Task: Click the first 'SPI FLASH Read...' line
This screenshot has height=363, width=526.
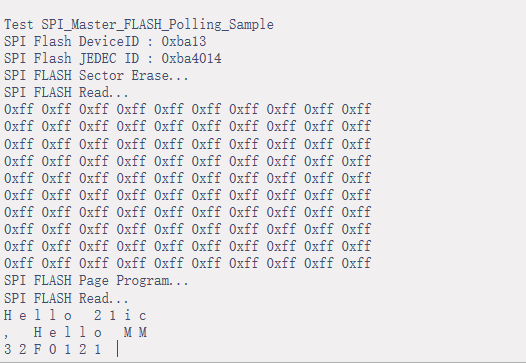Action: click(66, 92)
